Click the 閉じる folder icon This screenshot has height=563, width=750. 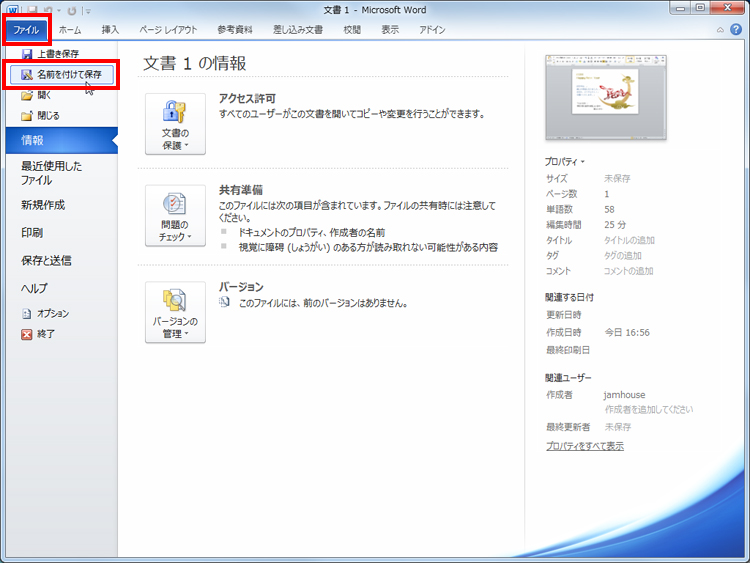coord(27,116)
